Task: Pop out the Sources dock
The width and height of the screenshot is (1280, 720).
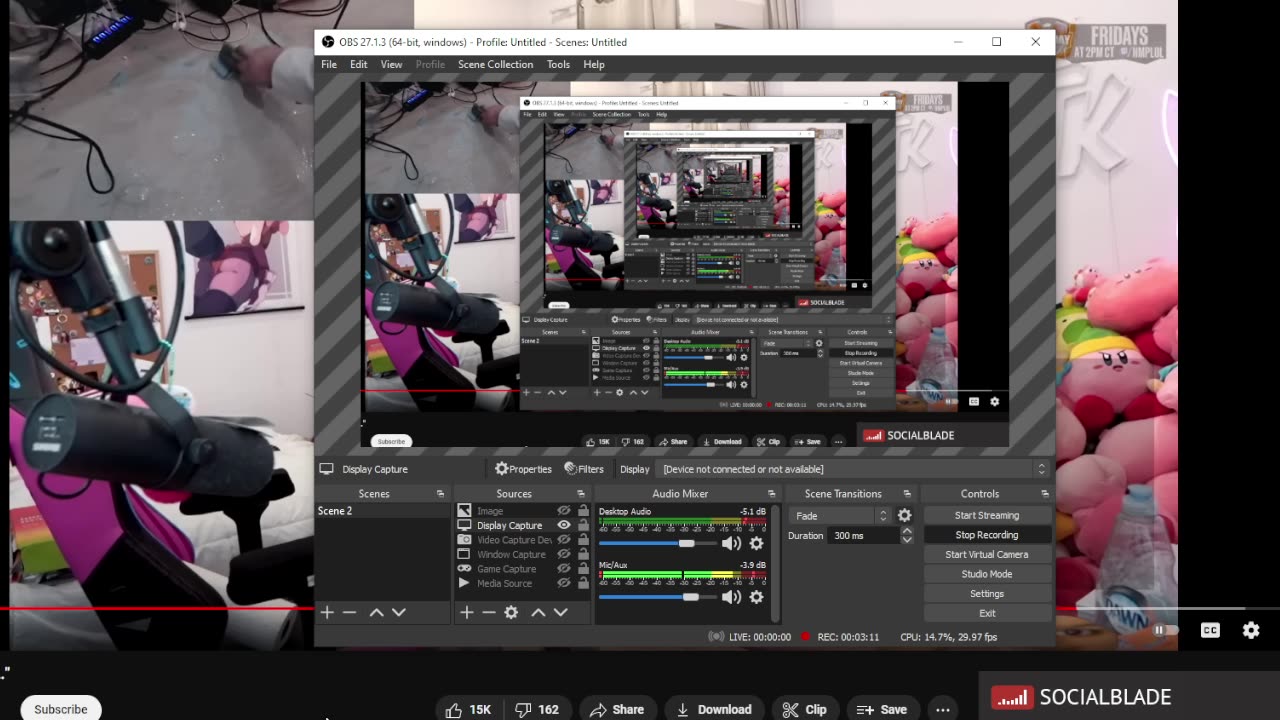Action: pyautogui.click(x=580, y=494)
